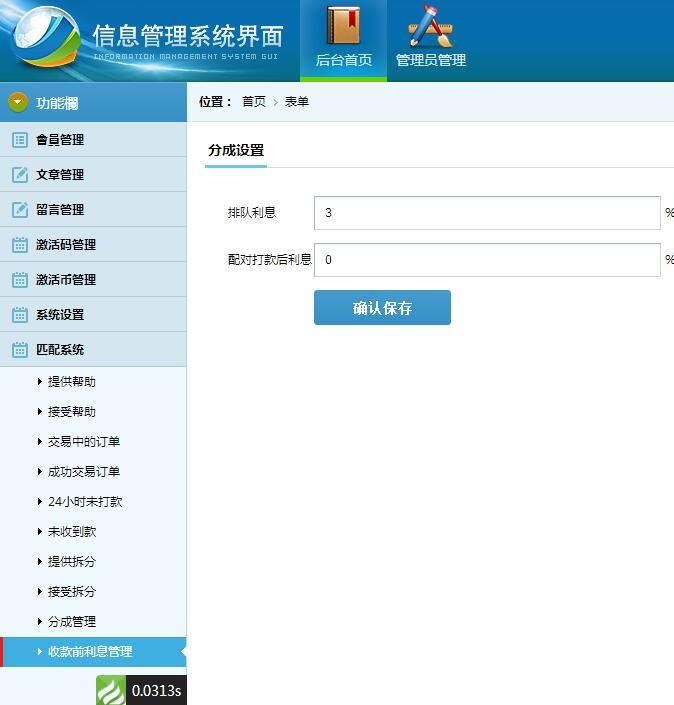Click the edit icon beside 文章管理
The width and height of the screenshot is (674, 705).
pos(20,174)
